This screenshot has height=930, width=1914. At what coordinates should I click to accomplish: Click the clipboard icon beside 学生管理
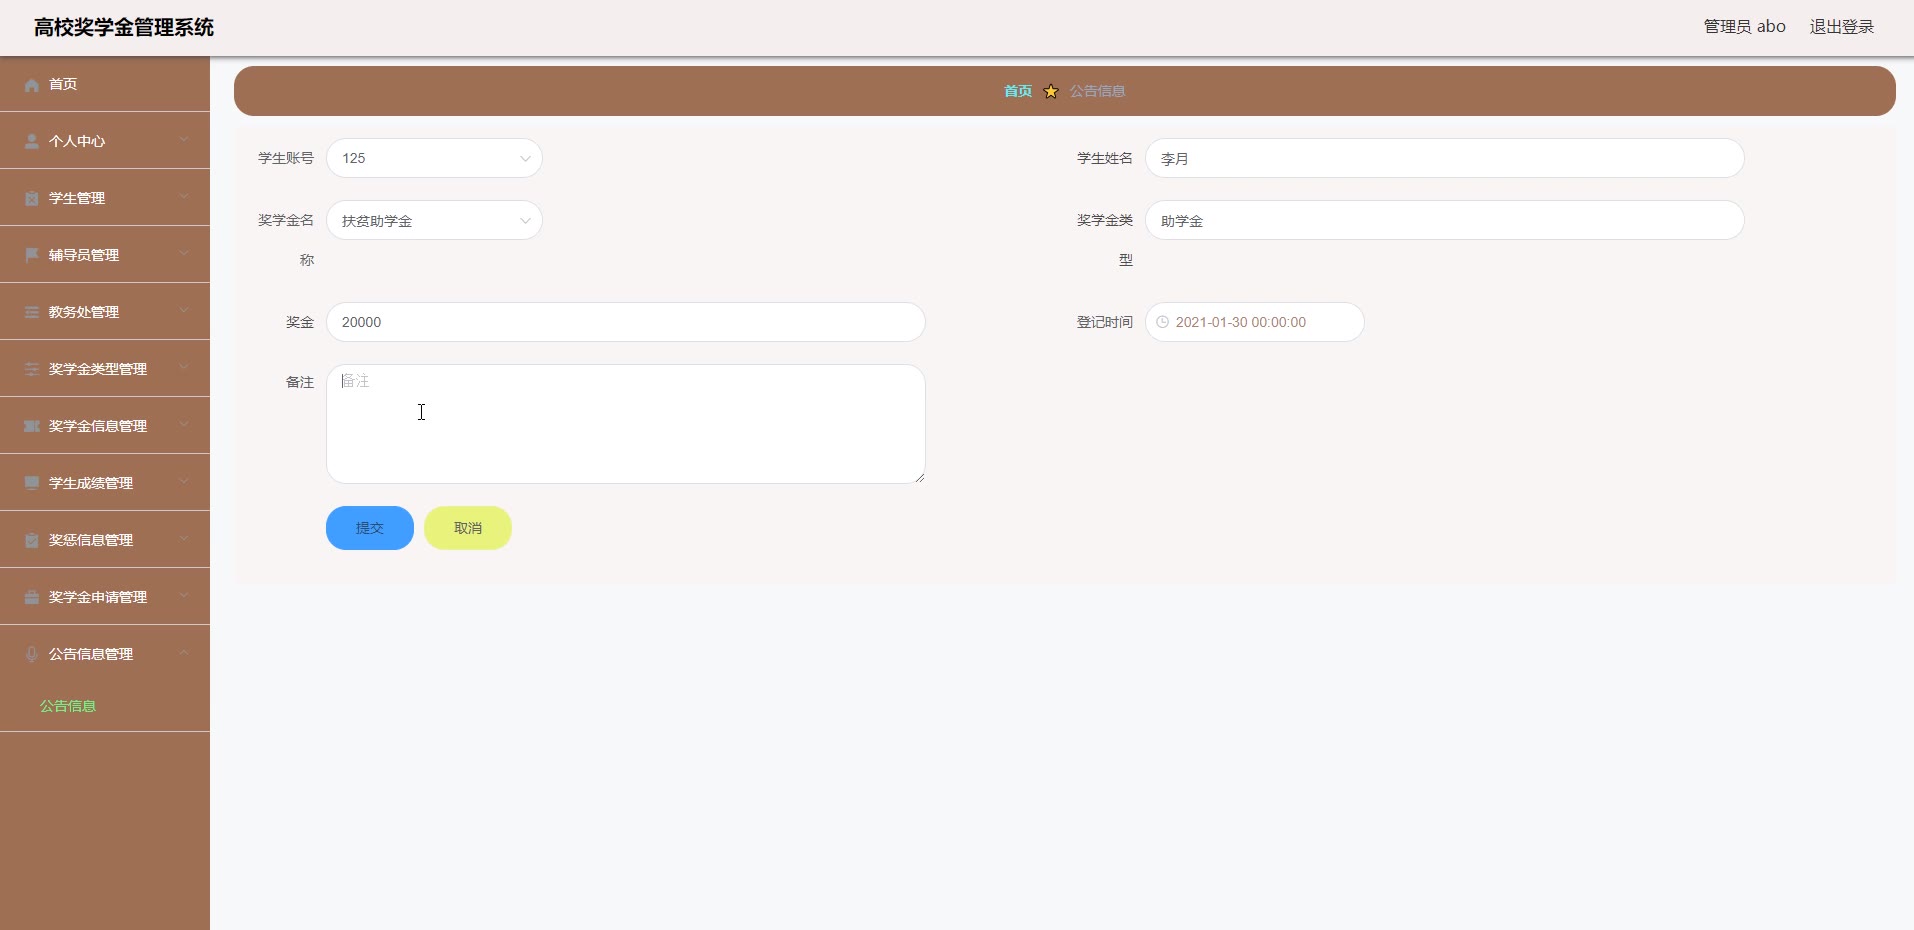[x=32, y=199]
